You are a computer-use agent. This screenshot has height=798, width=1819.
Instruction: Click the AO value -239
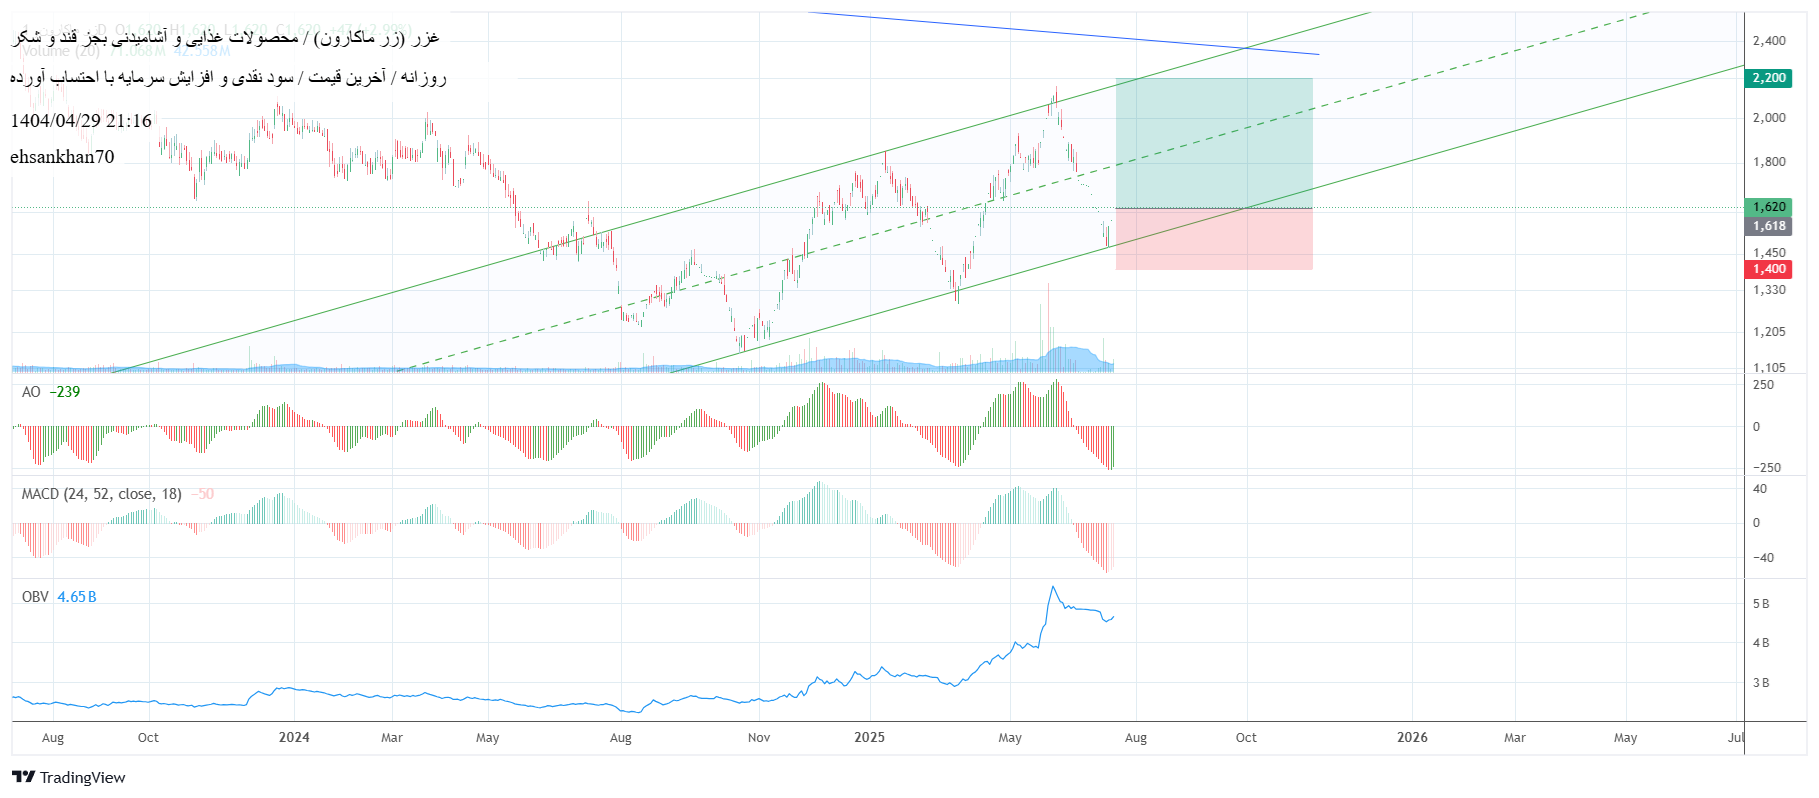65,392
